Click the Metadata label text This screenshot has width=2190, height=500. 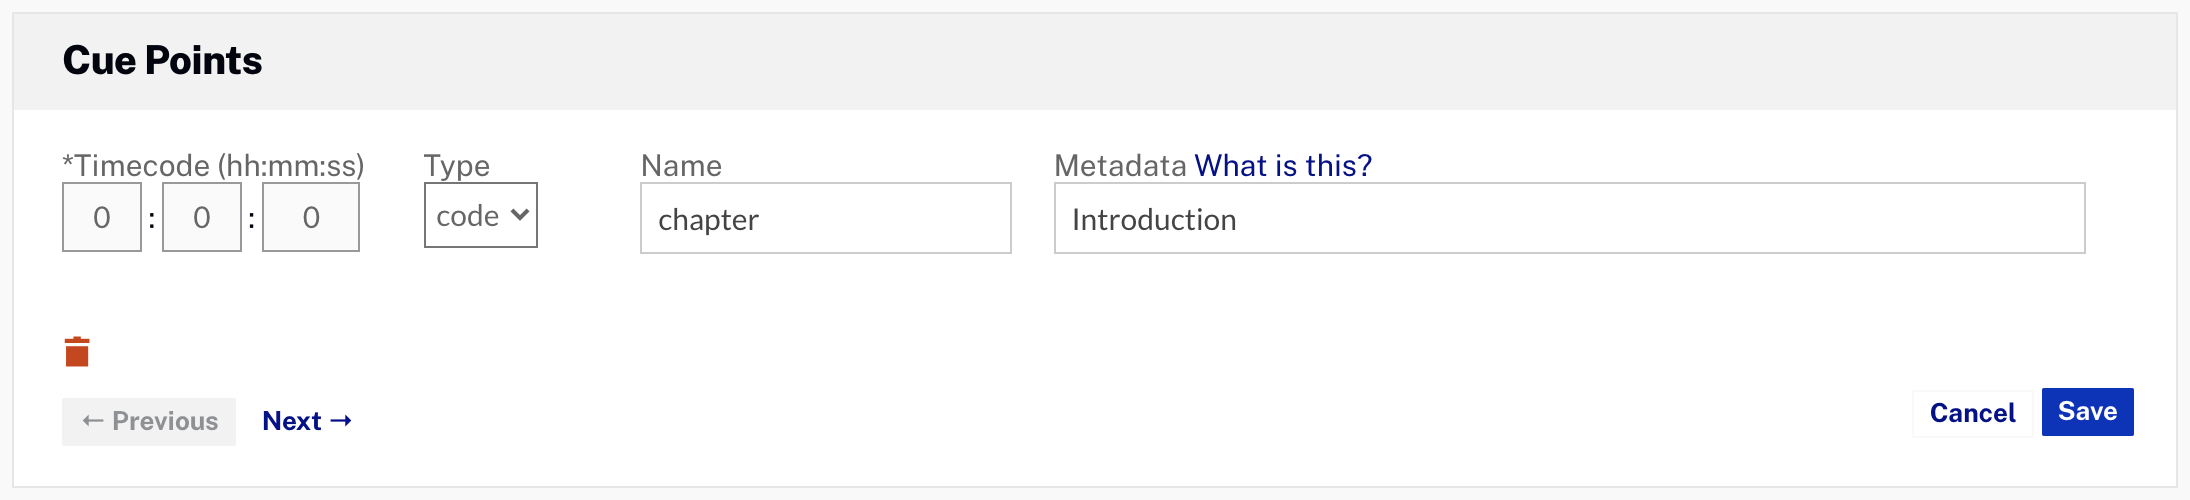tap(1120, 165)
